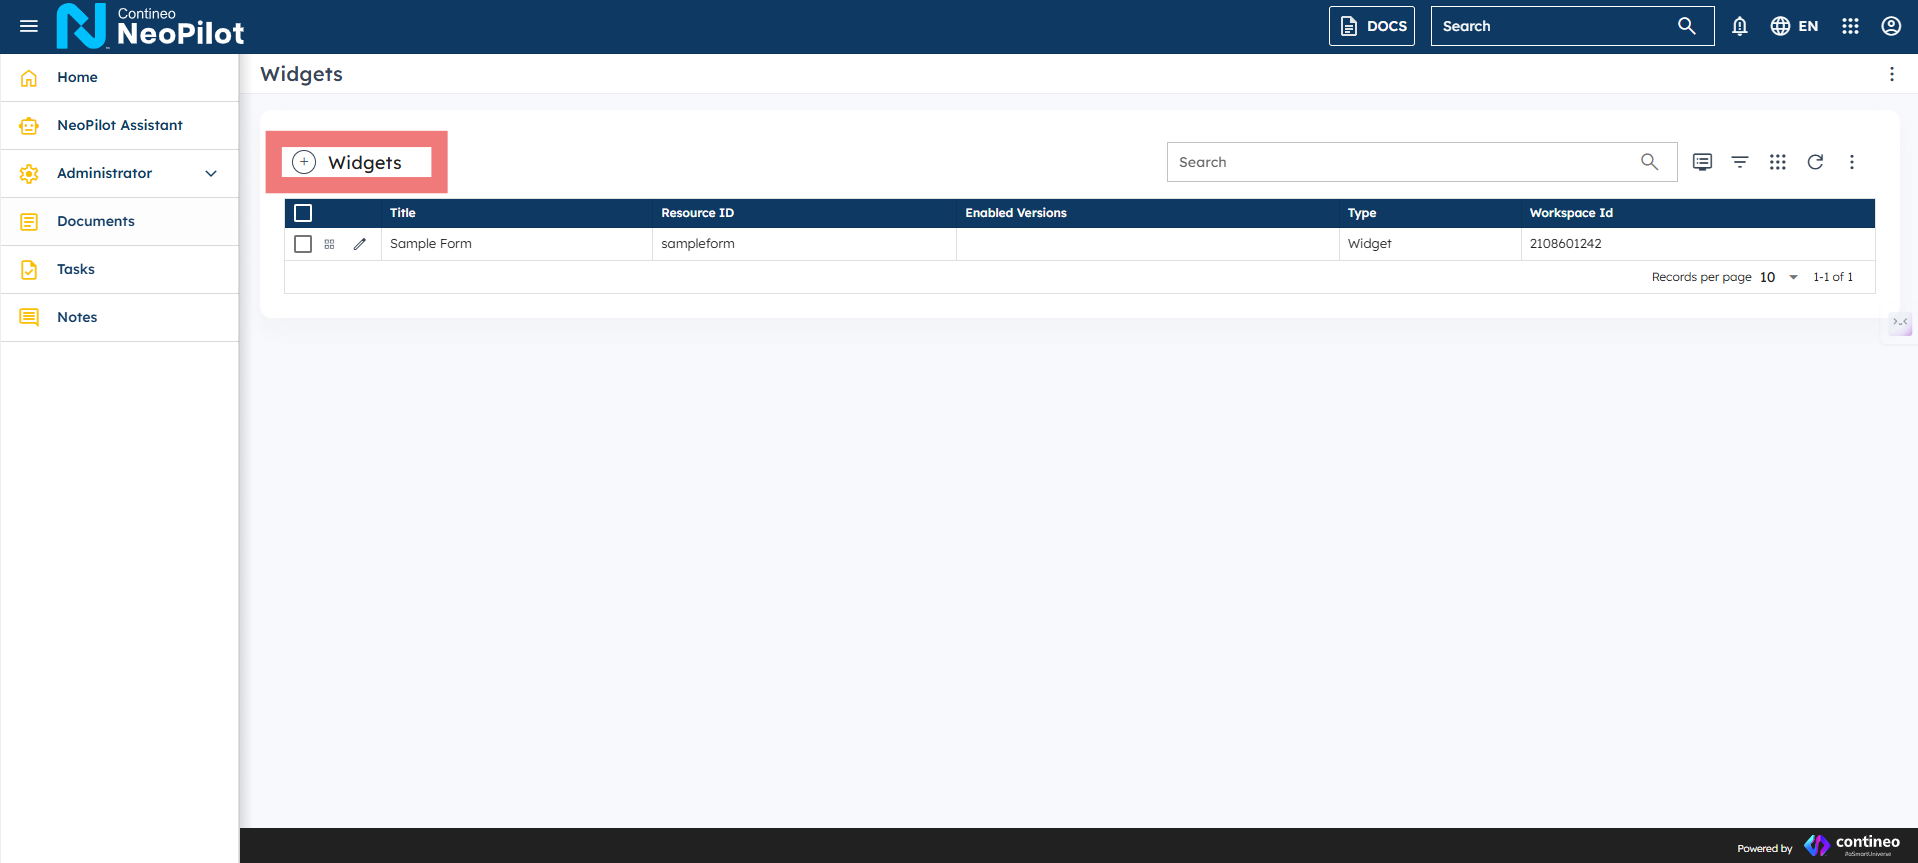The height and width of the screenshot is (863, 1918).
Task: Sort by Title column header
Action: click(403, 213)
